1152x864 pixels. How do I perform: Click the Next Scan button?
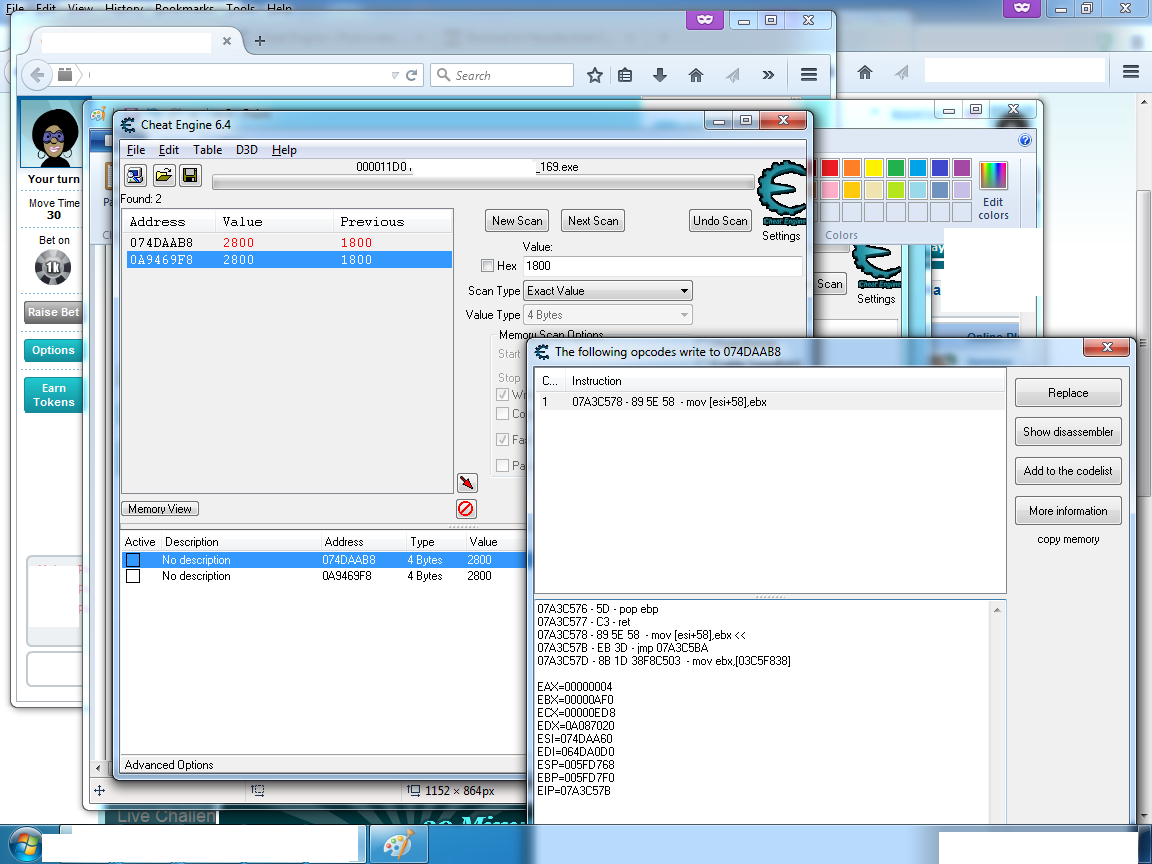click(x=593, y=221)
